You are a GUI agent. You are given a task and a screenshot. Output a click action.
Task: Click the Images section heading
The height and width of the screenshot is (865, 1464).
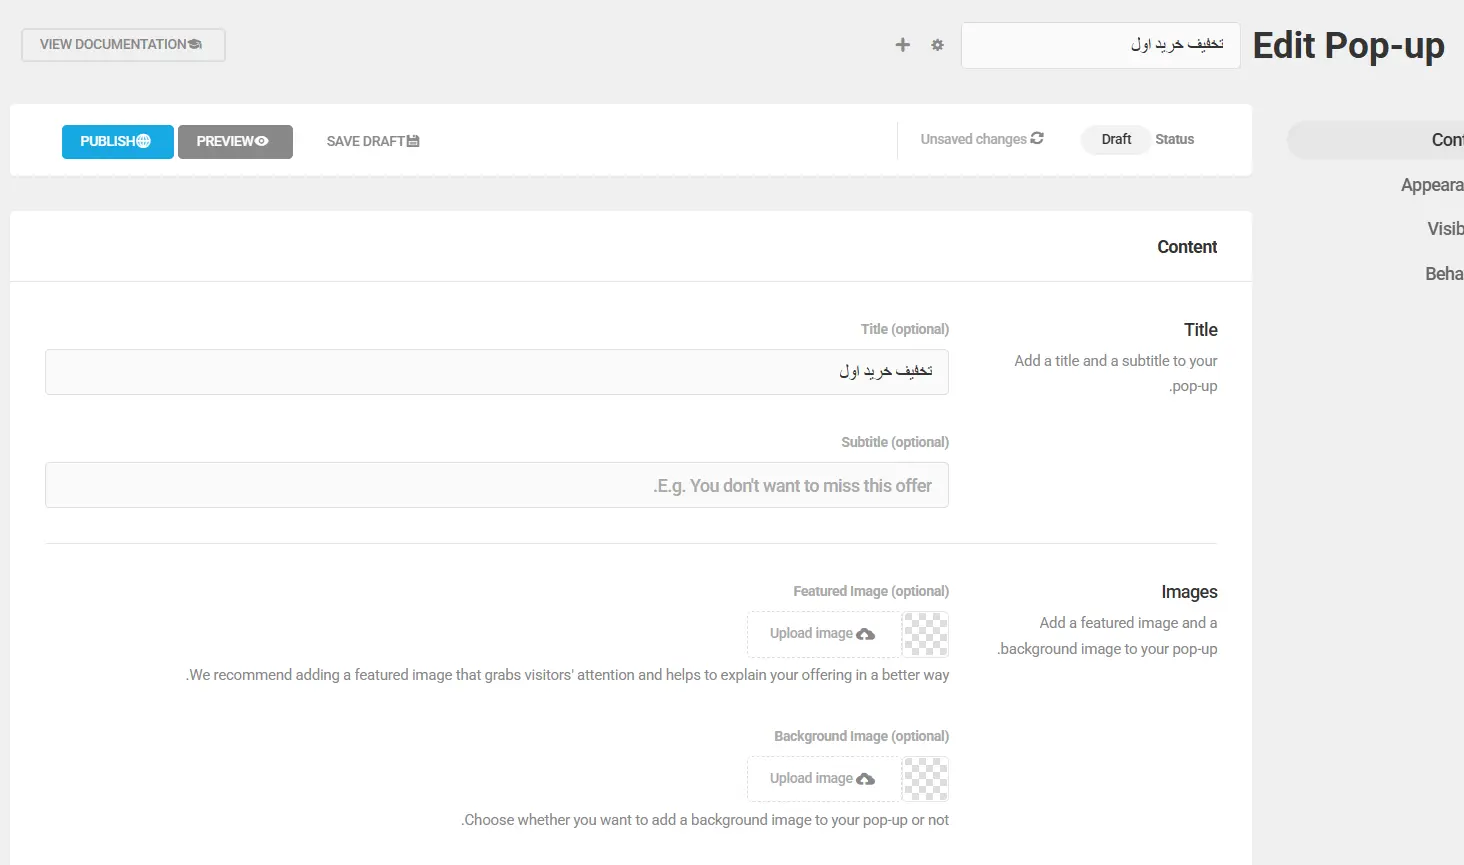[x=1189, y=592]
